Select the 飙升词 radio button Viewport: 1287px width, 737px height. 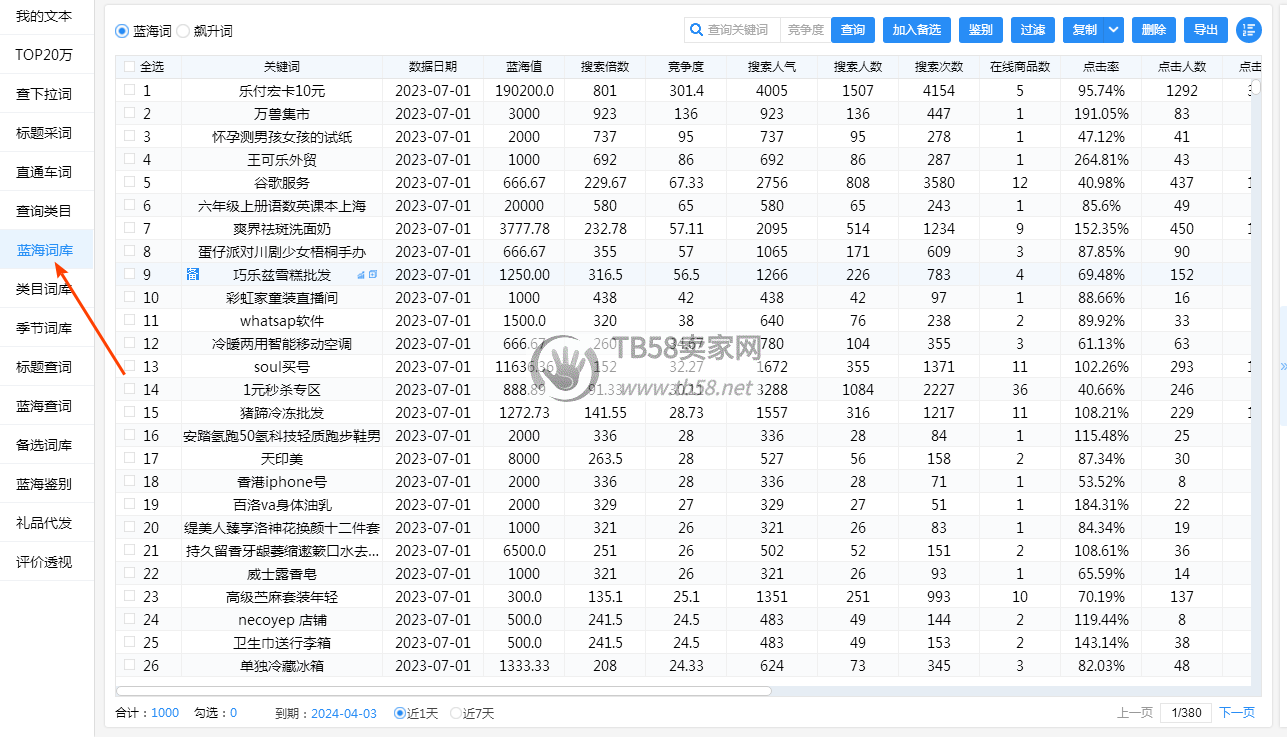point(183,31)
